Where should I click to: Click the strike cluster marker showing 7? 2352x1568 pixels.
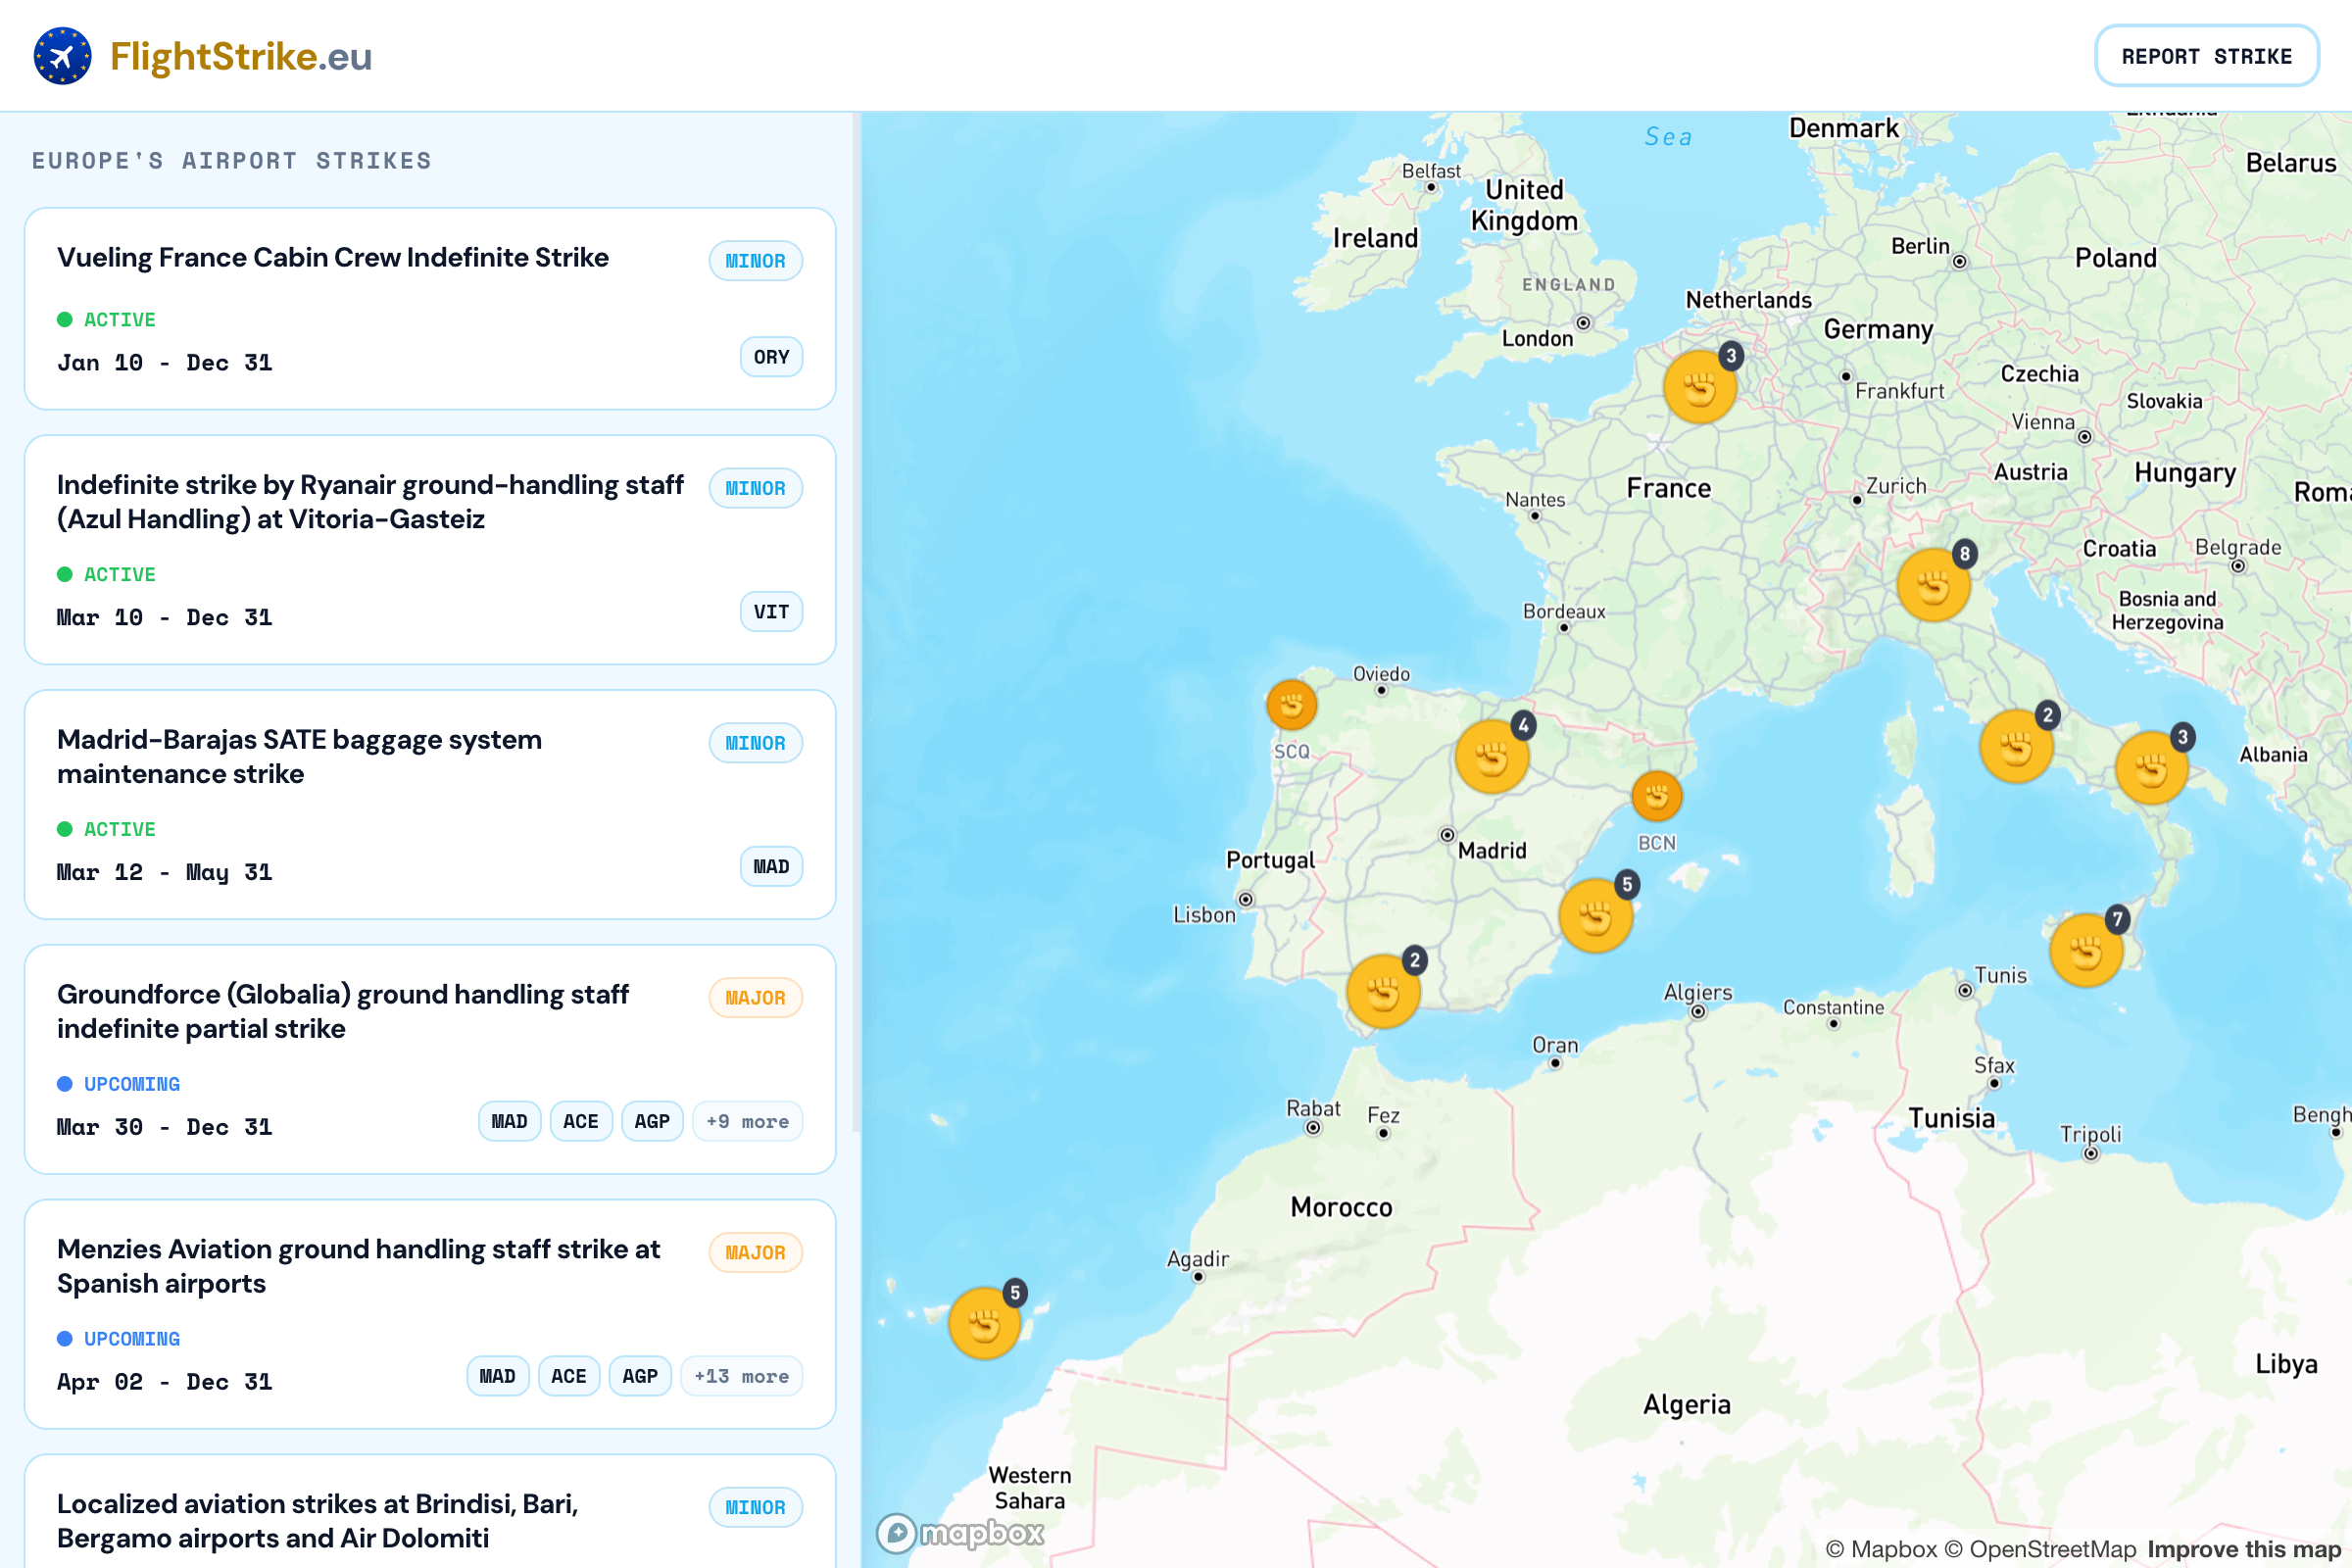(x=2086, y=951)
